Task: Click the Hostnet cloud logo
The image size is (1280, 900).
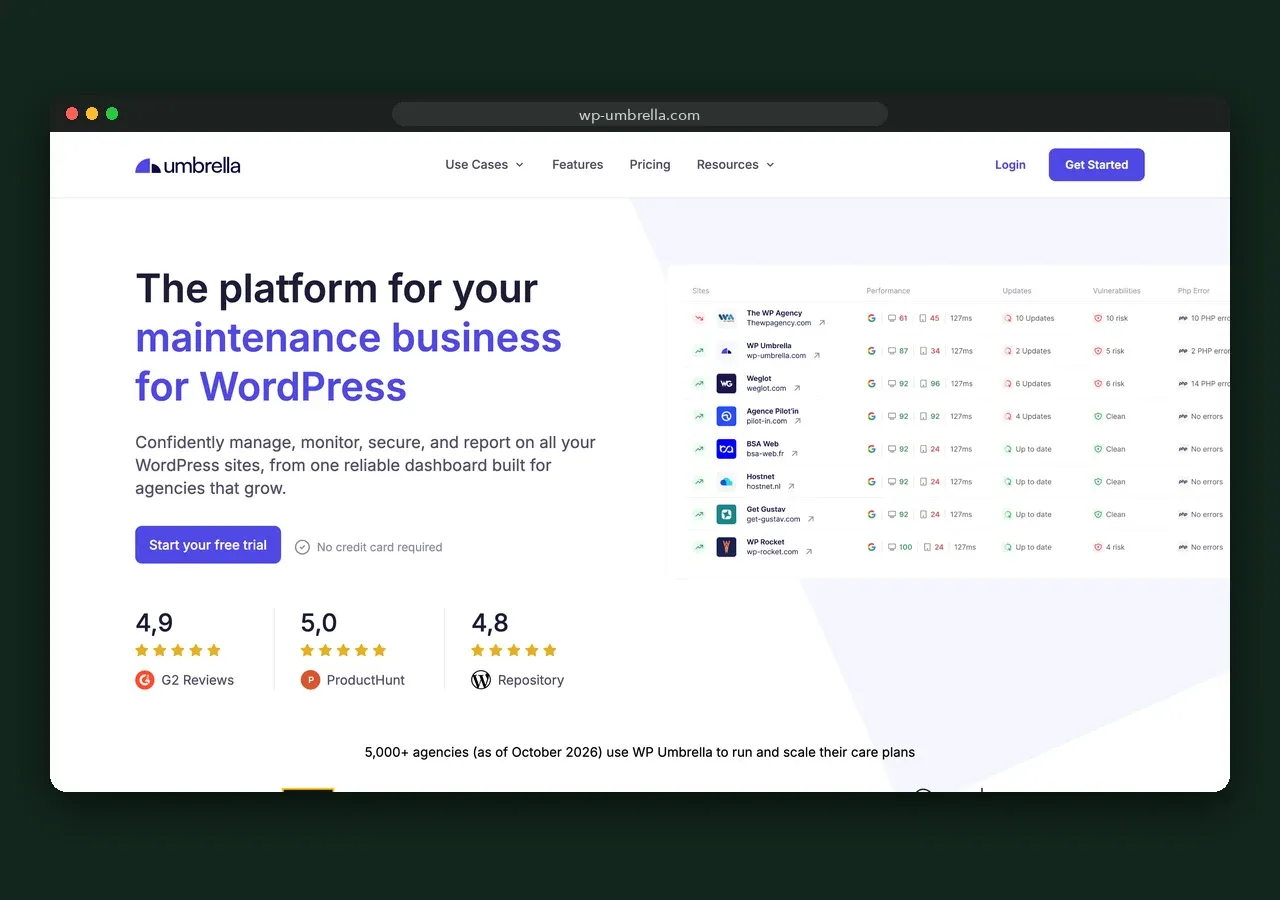Action: click(x=726, y=482)
